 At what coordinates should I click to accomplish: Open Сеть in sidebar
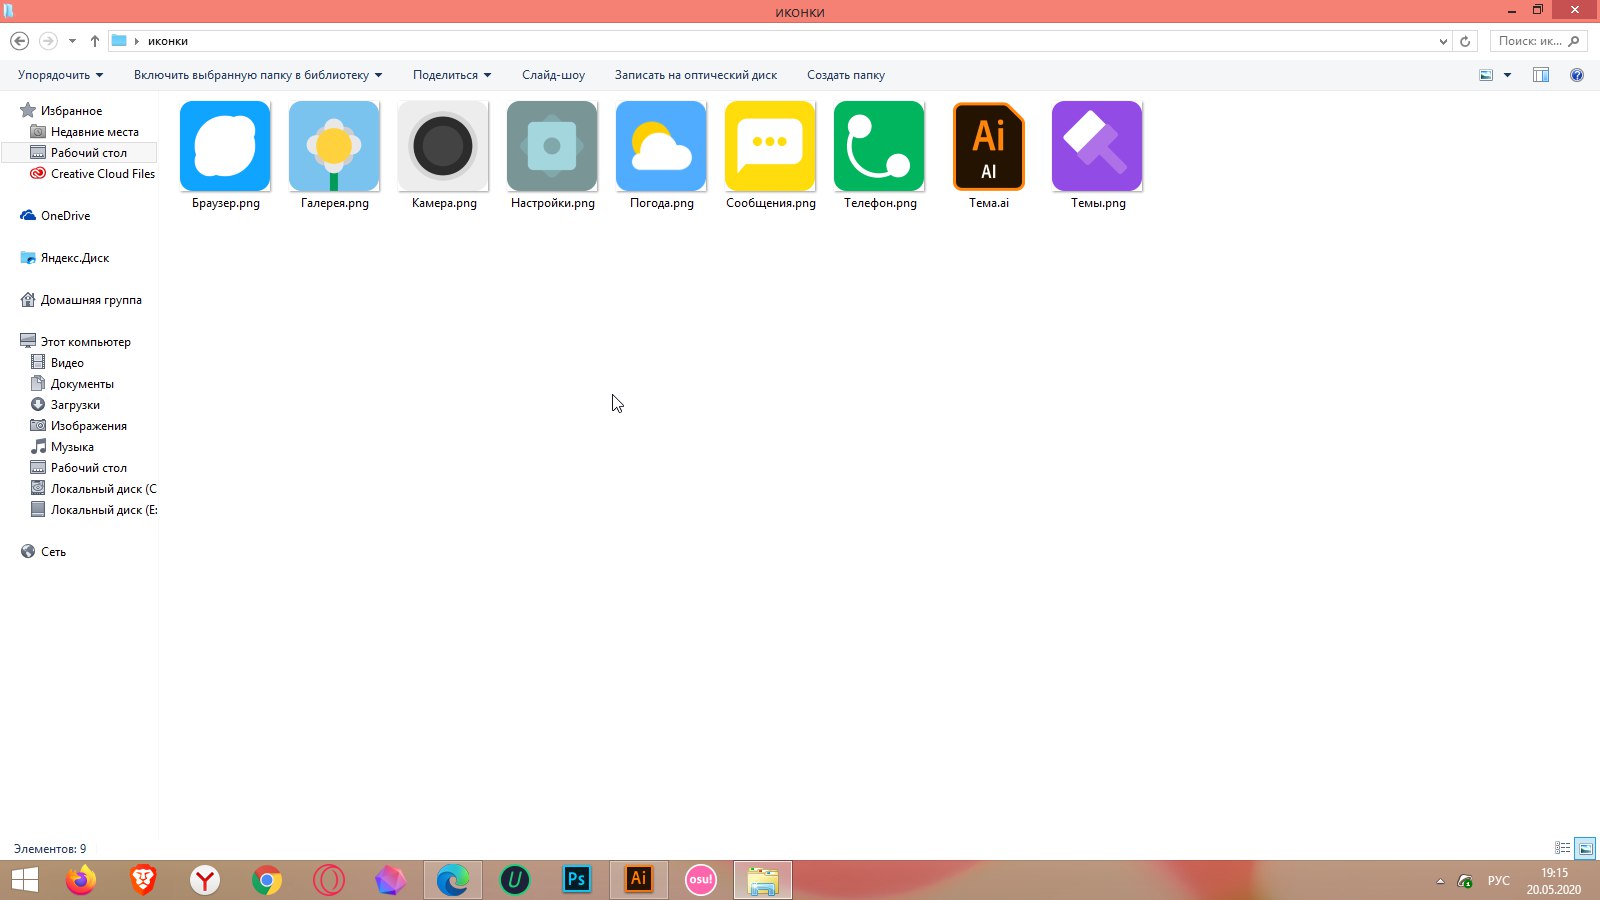(53, 552)
